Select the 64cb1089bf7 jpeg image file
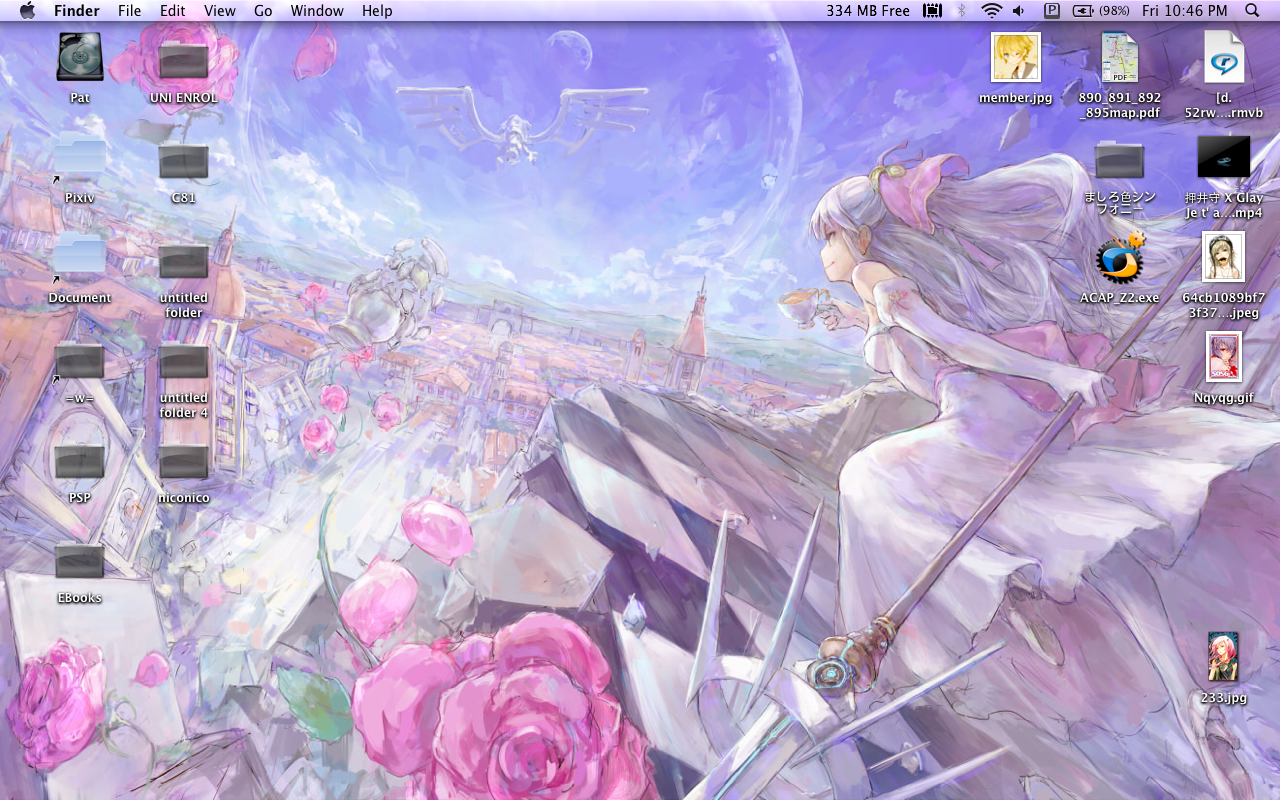Image resolution: width=1280 pixels, height=800 pixels. pos(1224,257)
